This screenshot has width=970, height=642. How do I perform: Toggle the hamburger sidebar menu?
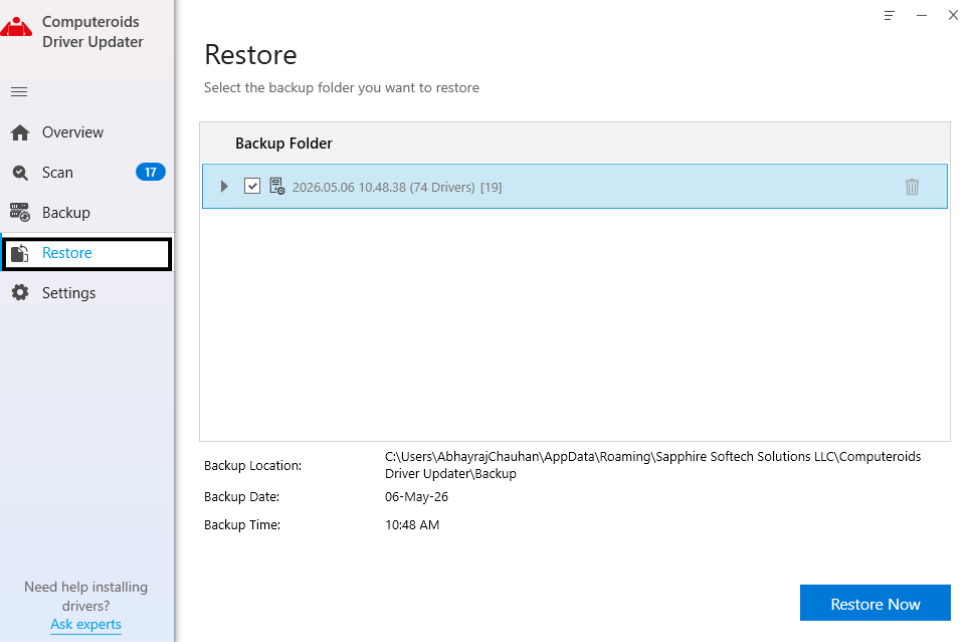(x=19, y=92)
